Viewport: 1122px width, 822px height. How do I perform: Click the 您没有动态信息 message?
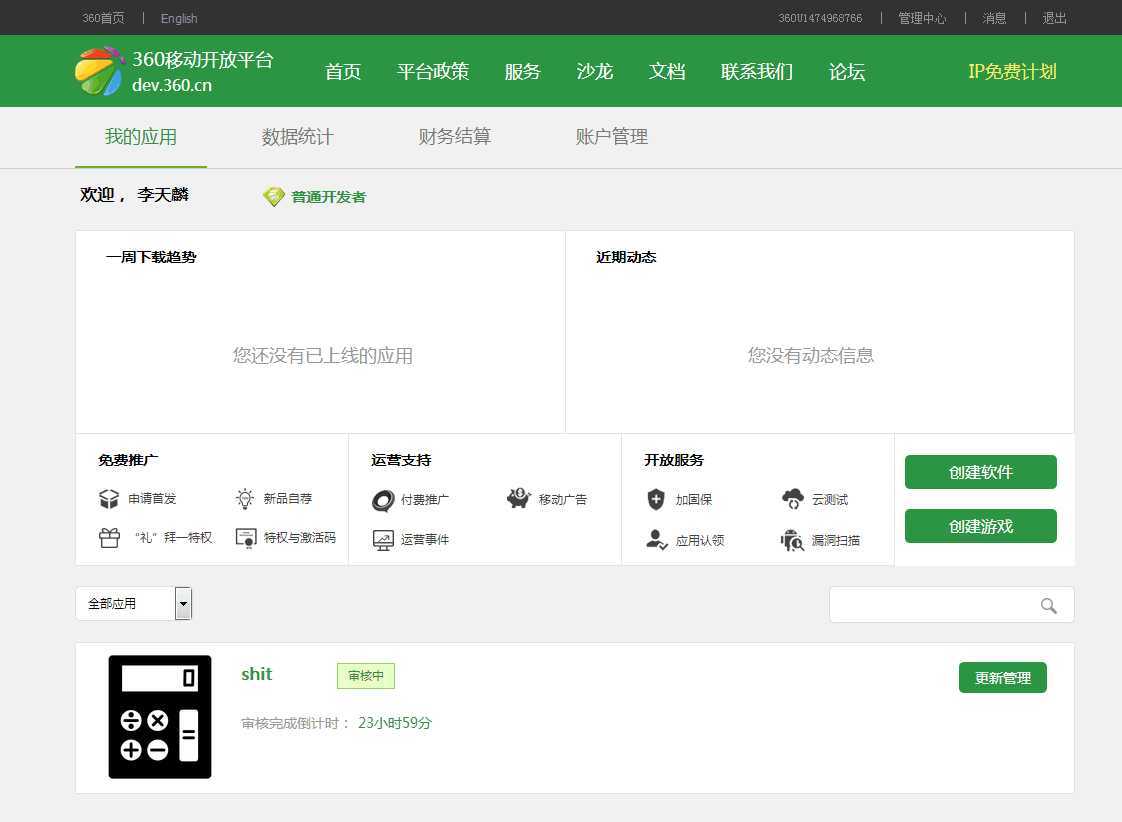tap(811, 356)
